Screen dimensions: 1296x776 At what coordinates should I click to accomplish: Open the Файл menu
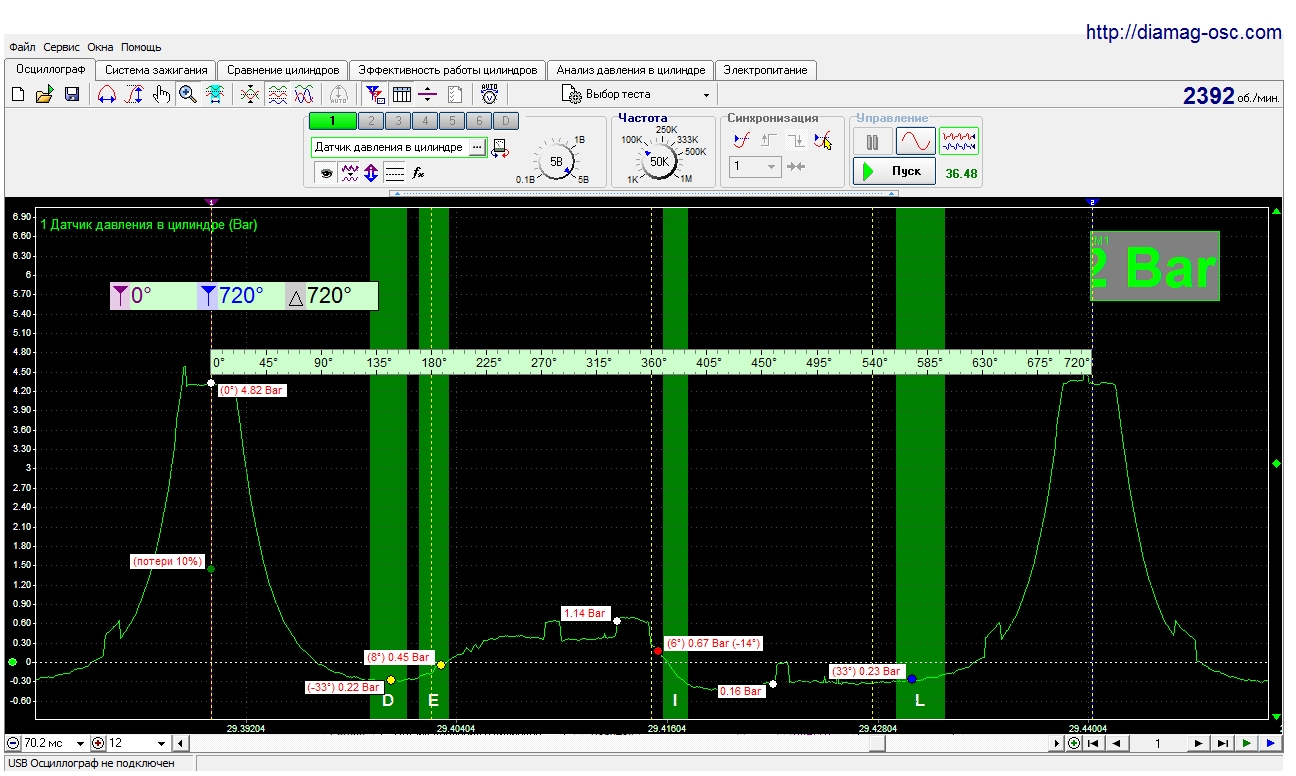21,47
